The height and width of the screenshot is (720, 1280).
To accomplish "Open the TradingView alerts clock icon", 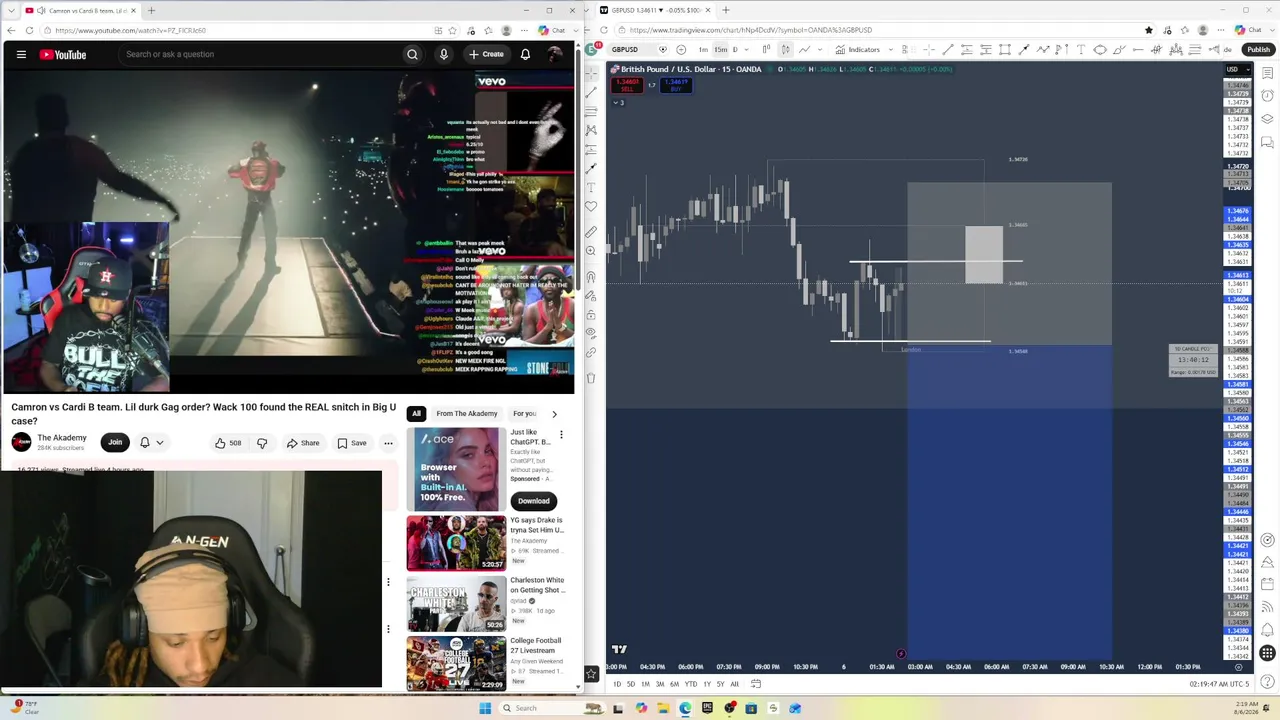I will (x=1267, y=96).
